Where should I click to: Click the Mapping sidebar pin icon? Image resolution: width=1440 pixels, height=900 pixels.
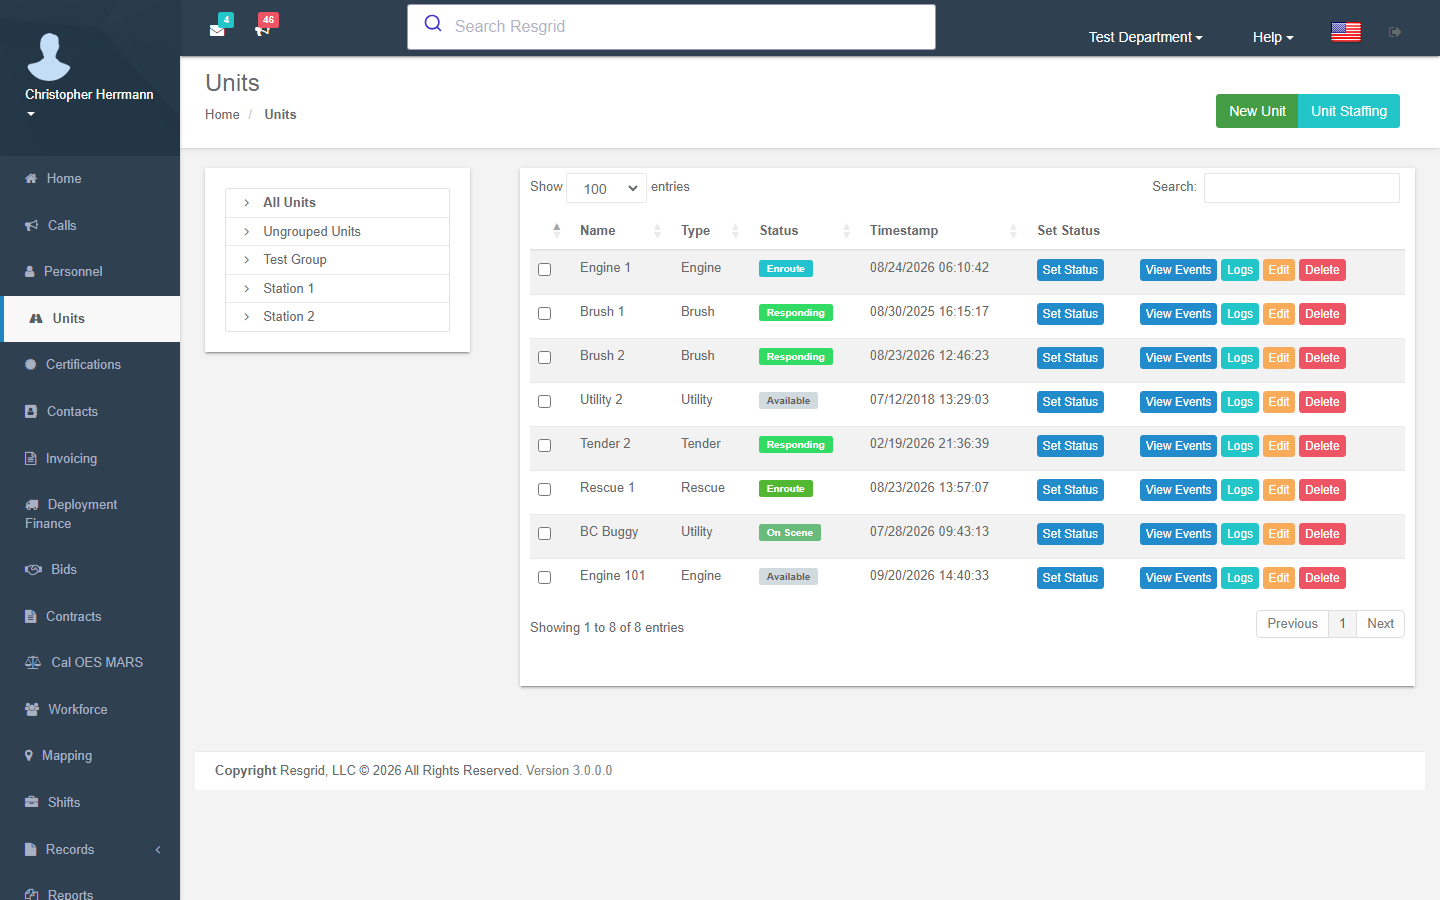pos(29,755)
